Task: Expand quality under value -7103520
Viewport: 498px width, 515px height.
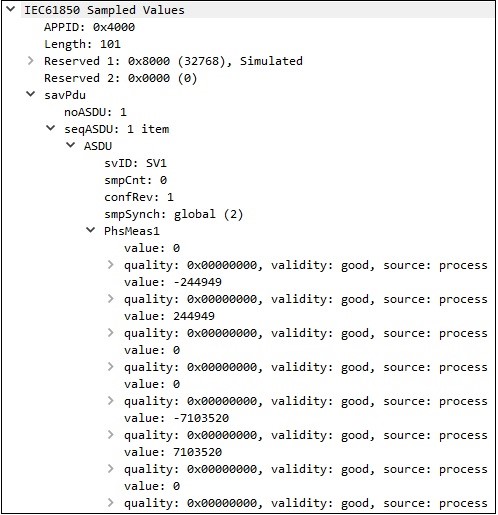Action: tap(111, 435)
